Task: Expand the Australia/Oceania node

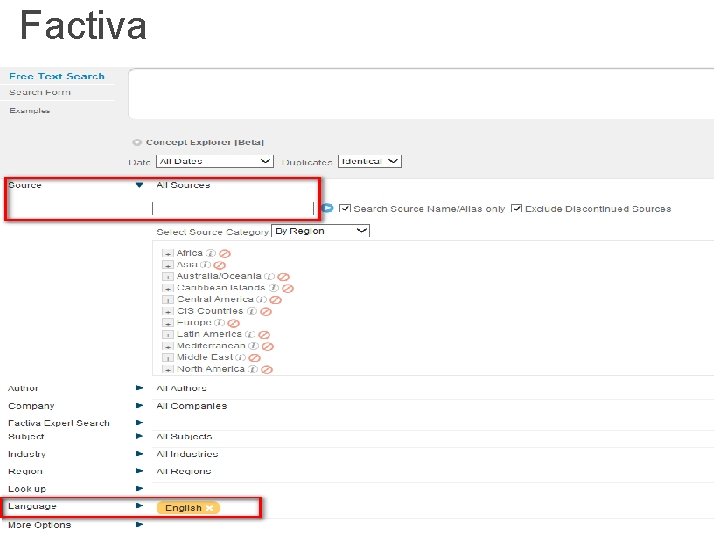Action: pyautogui.click(x=168, y=276)
